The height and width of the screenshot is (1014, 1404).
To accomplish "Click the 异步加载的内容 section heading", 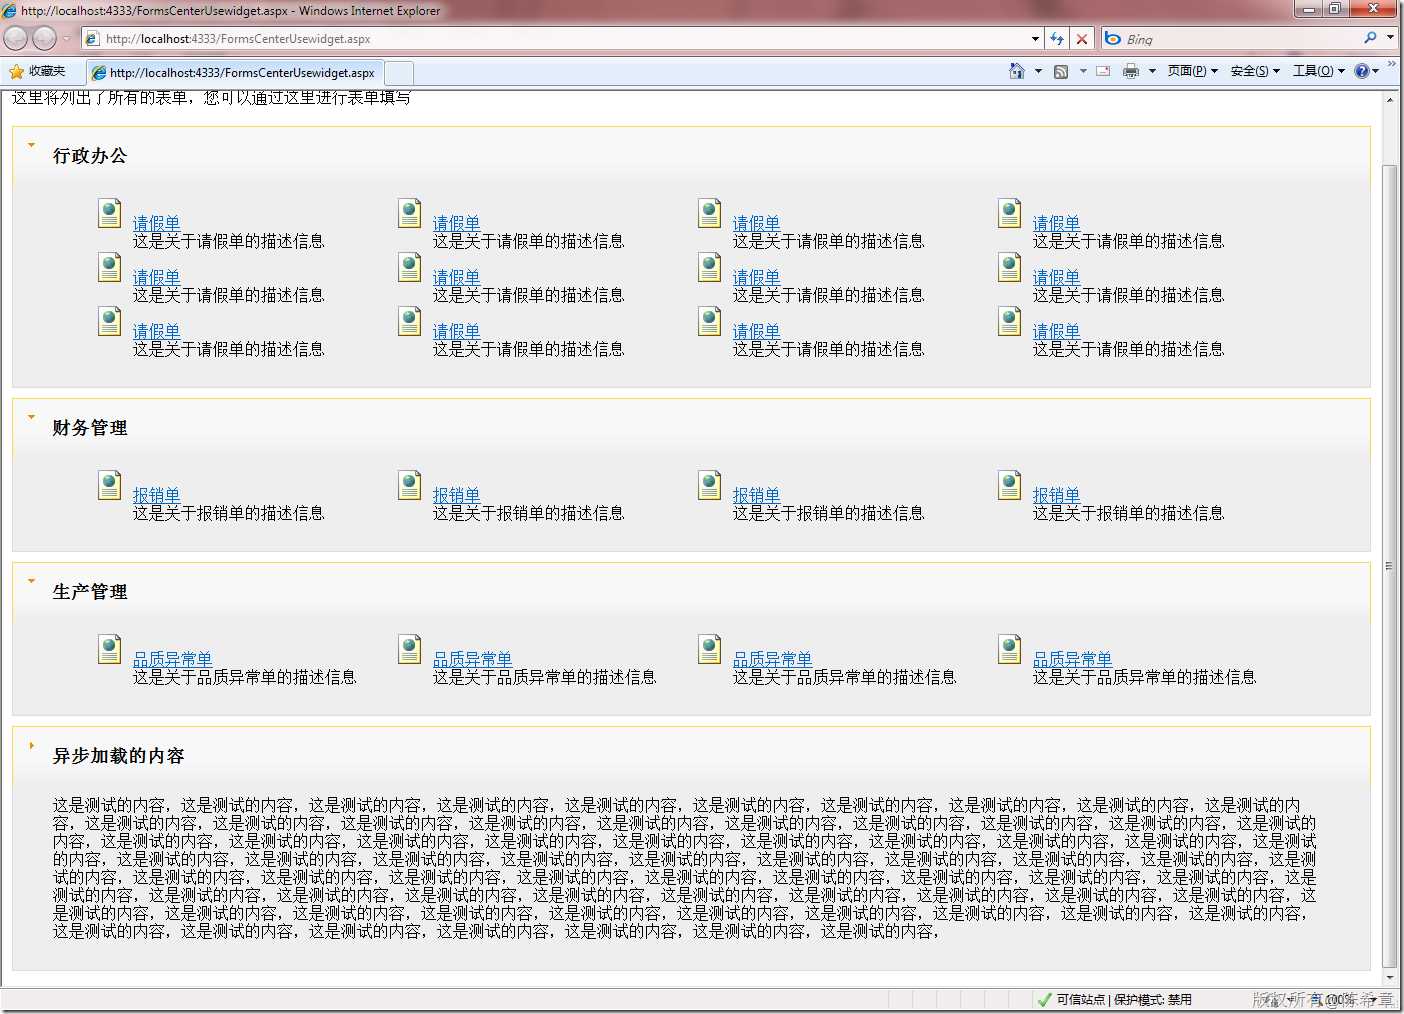I will (118, 755).
